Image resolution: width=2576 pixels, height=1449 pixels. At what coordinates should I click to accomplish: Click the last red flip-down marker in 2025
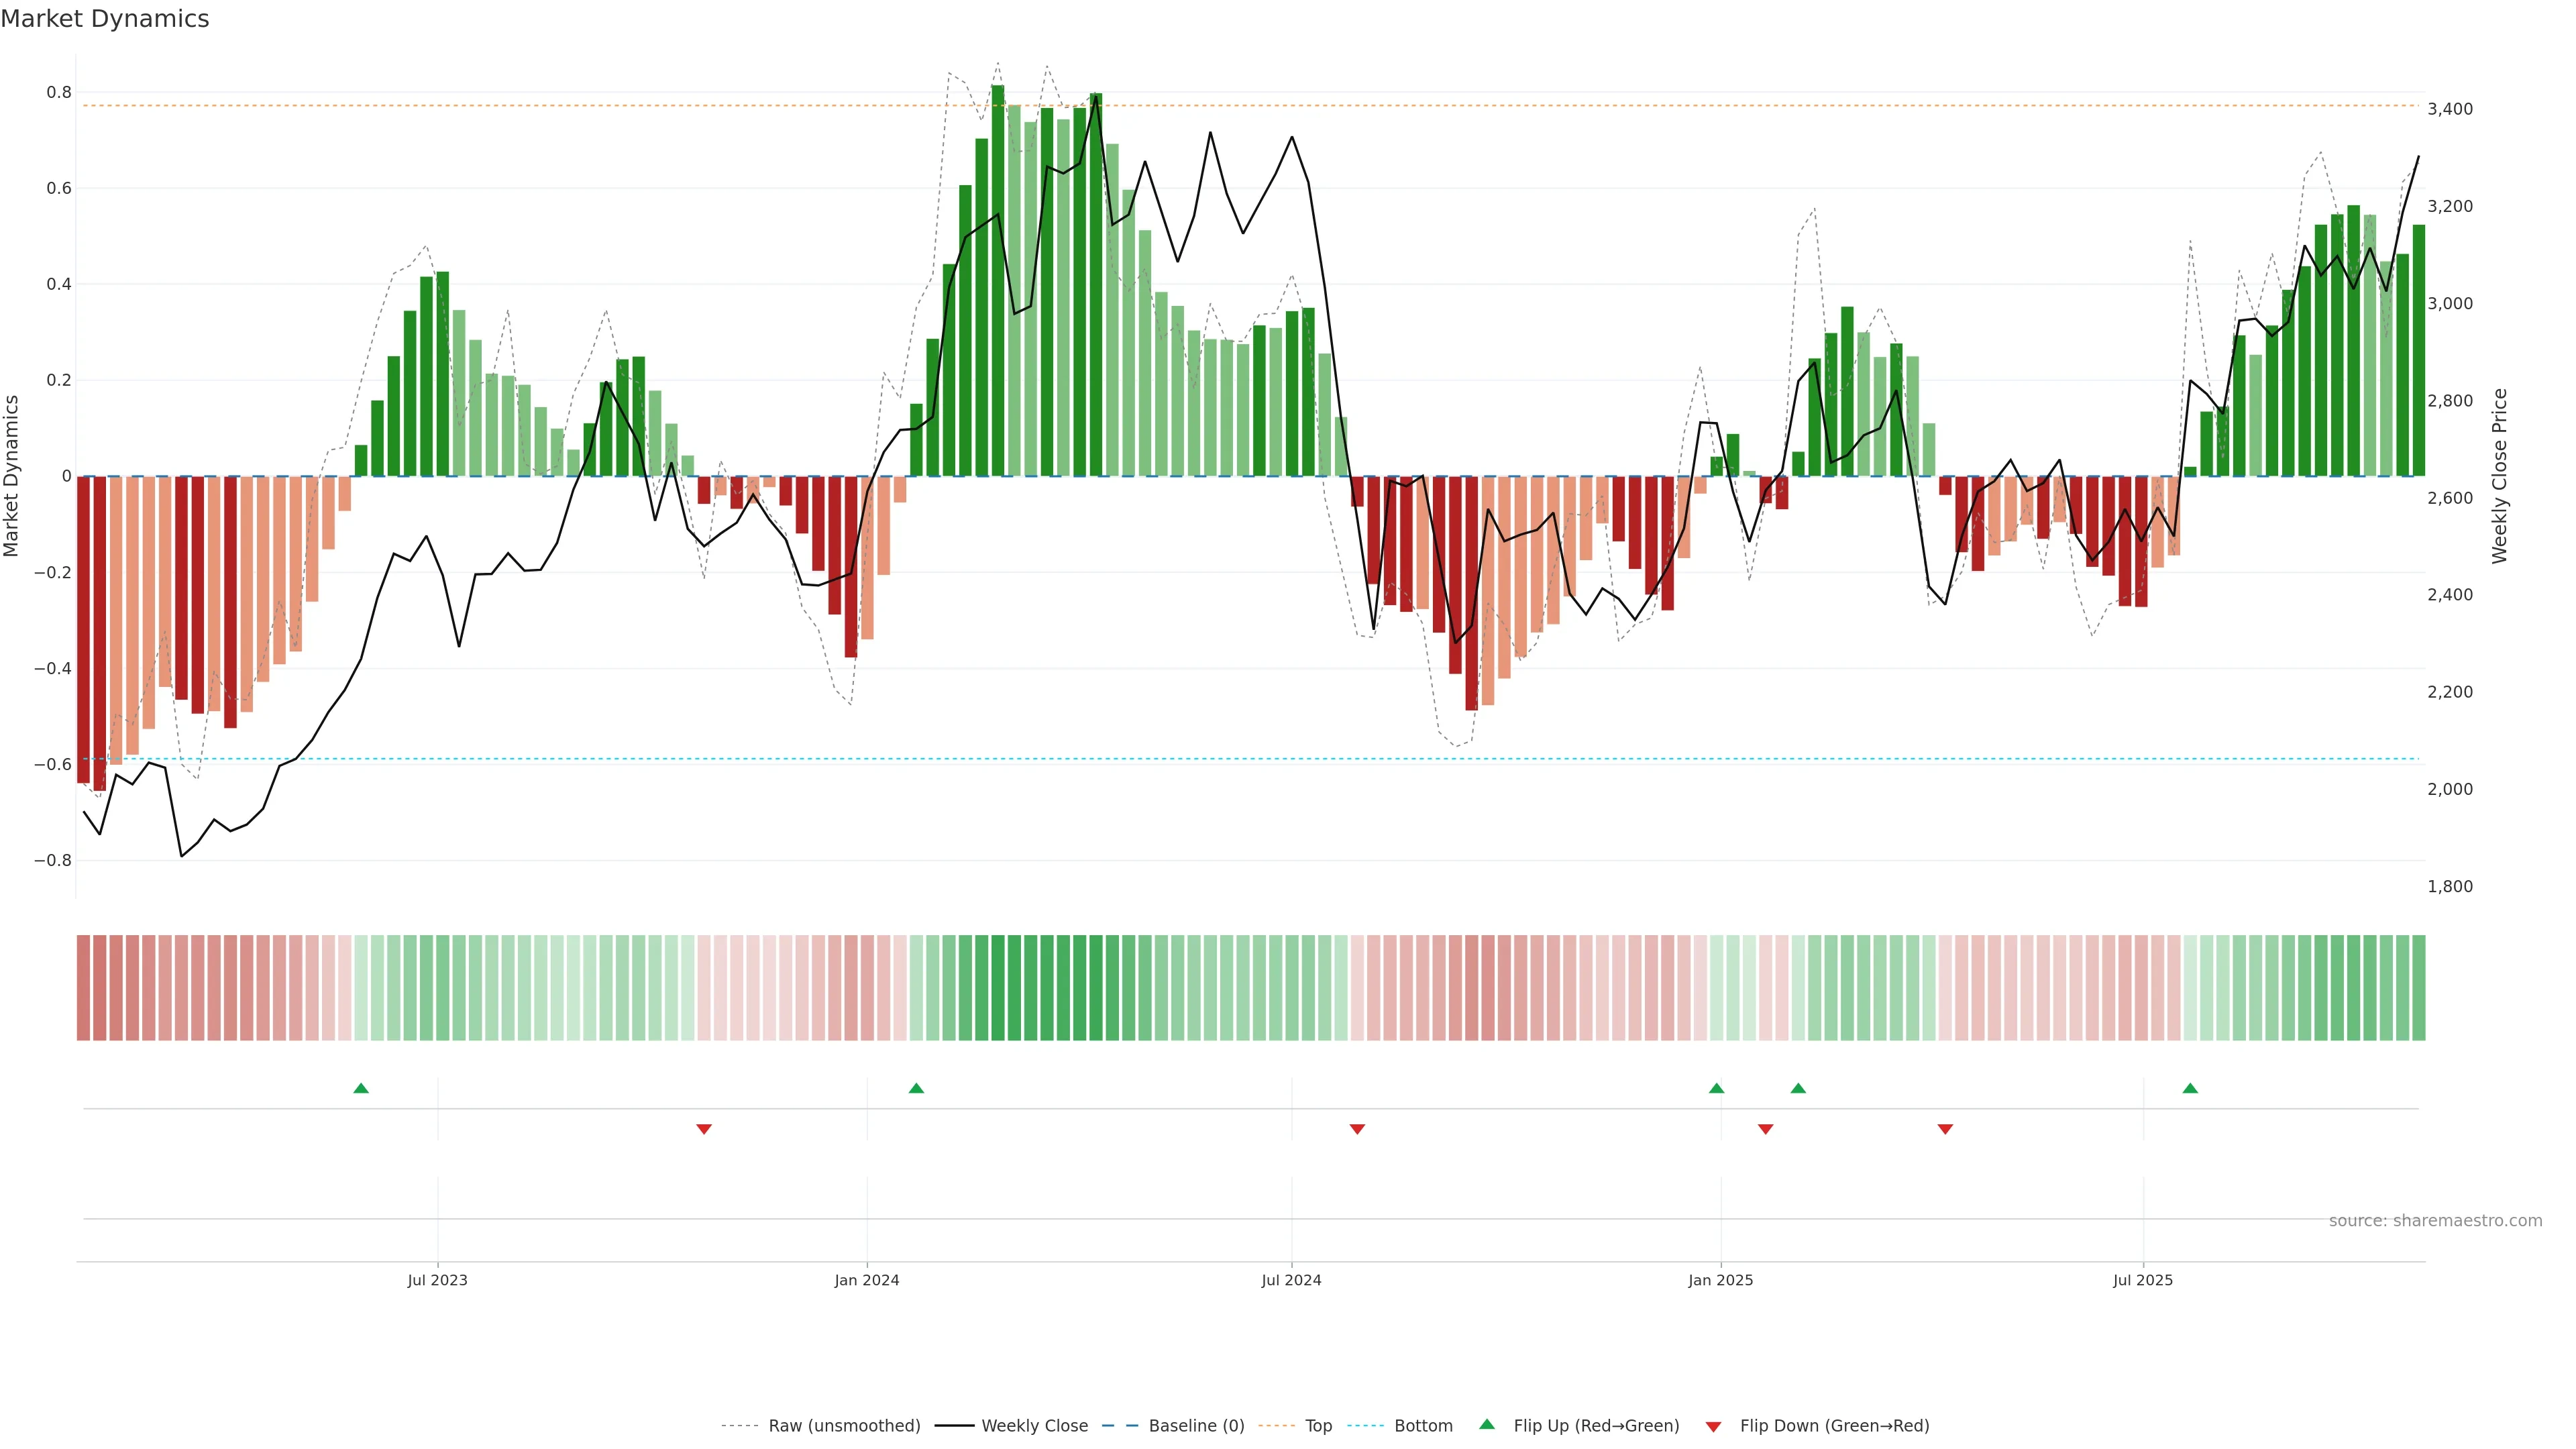coord(1945,1129)
